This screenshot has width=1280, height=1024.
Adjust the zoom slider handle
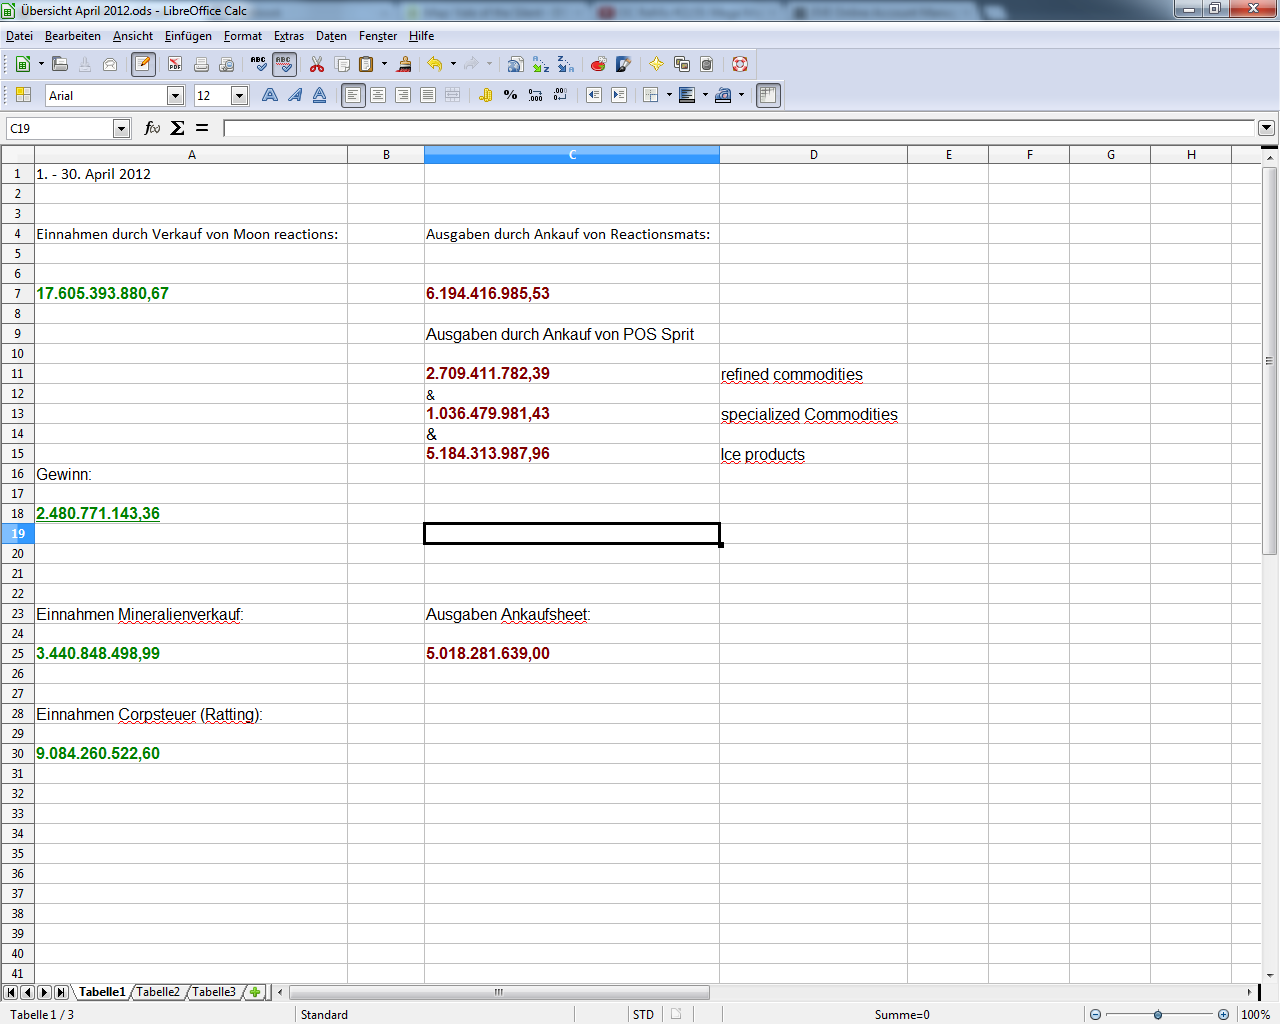[x=1158, y=1014]
